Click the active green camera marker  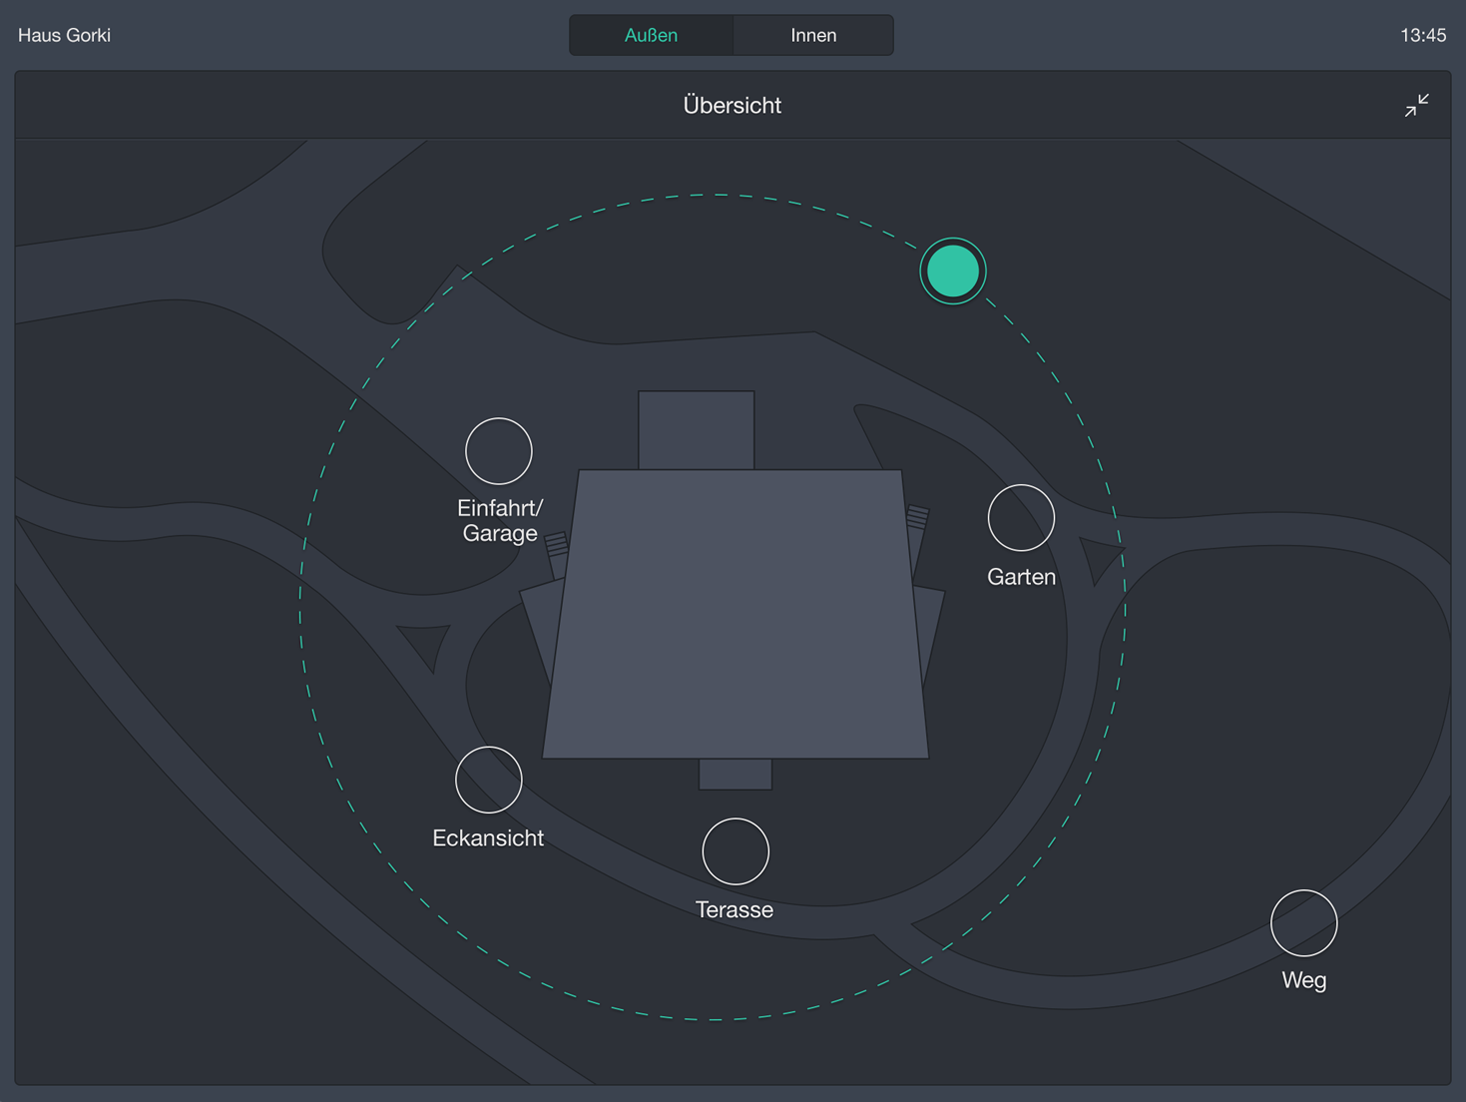[x=953, y=271]
